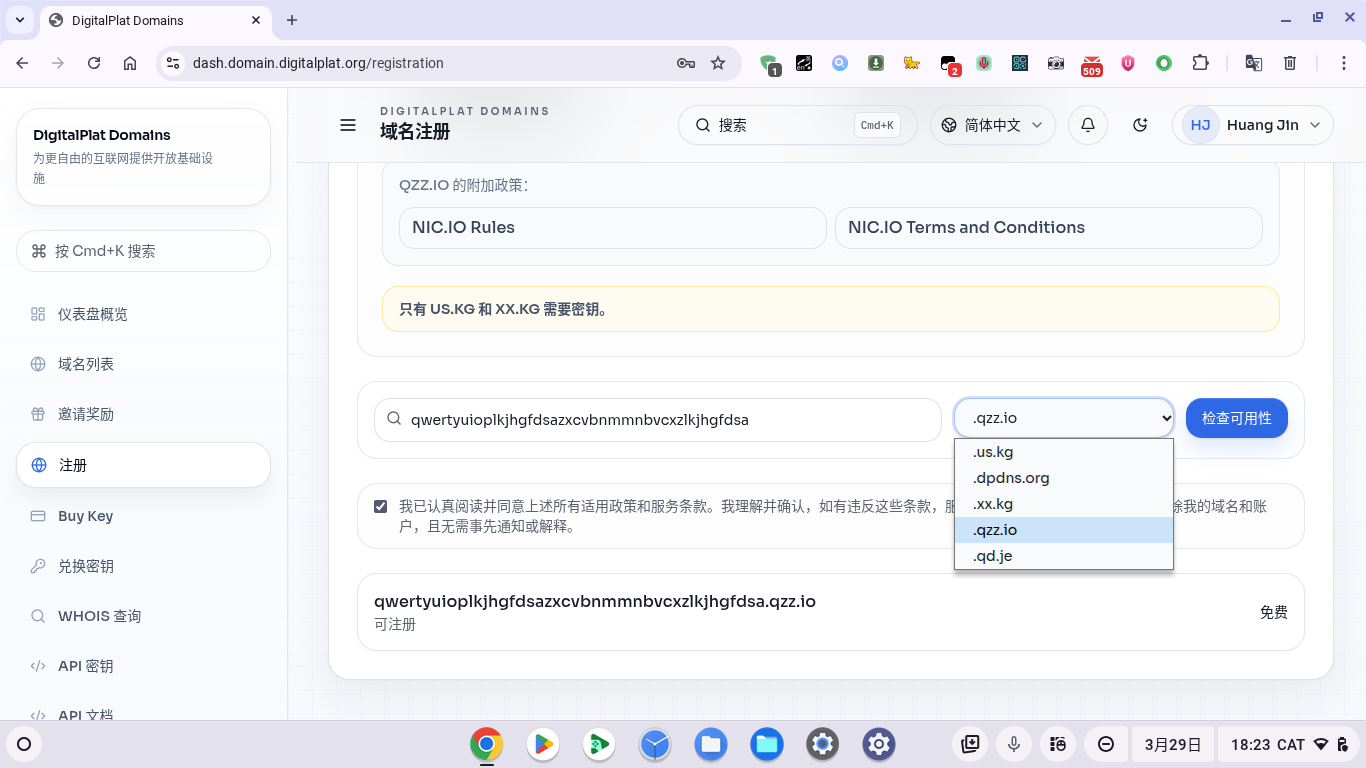
Task: Select .dpdns.org from the suffix list
Action: pyautogui.click(x=1011, y=478)
